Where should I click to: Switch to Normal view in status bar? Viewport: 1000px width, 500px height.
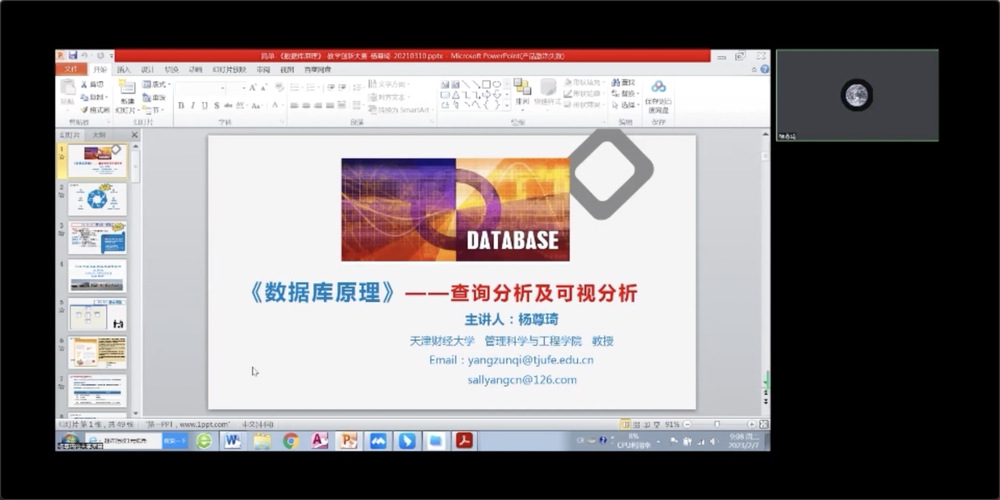tap(626, 424)
